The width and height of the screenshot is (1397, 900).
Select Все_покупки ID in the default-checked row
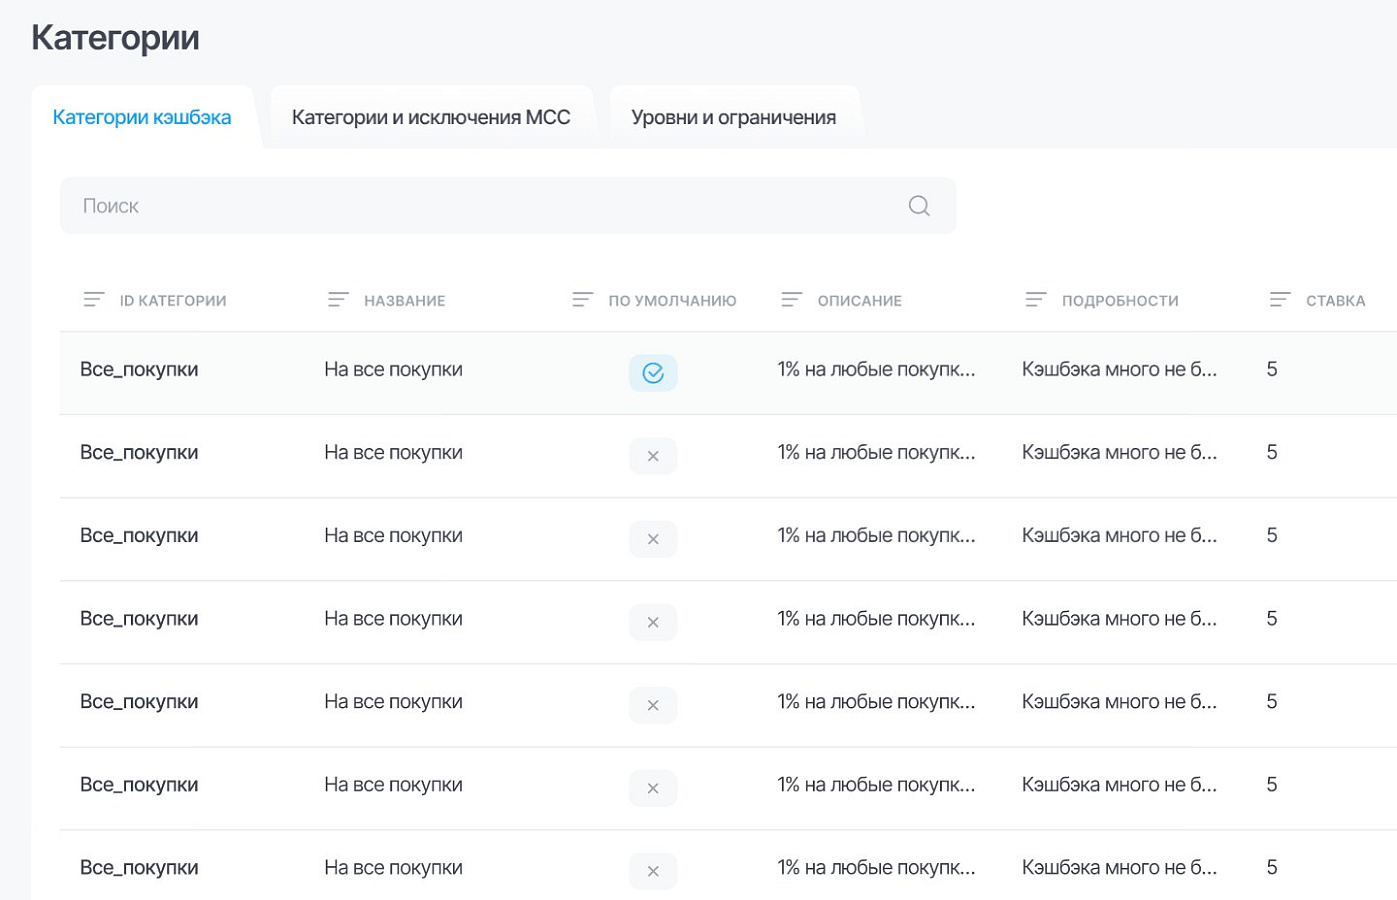coord(139,370)
